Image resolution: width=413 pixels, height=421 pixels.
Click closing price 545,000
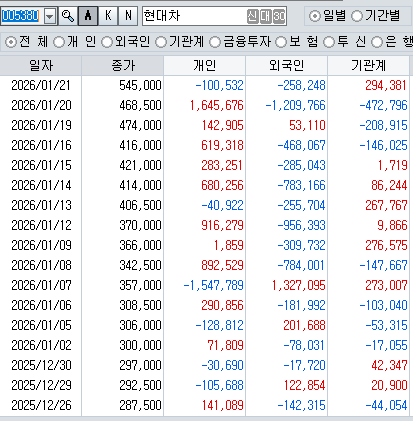pos(140,86)
